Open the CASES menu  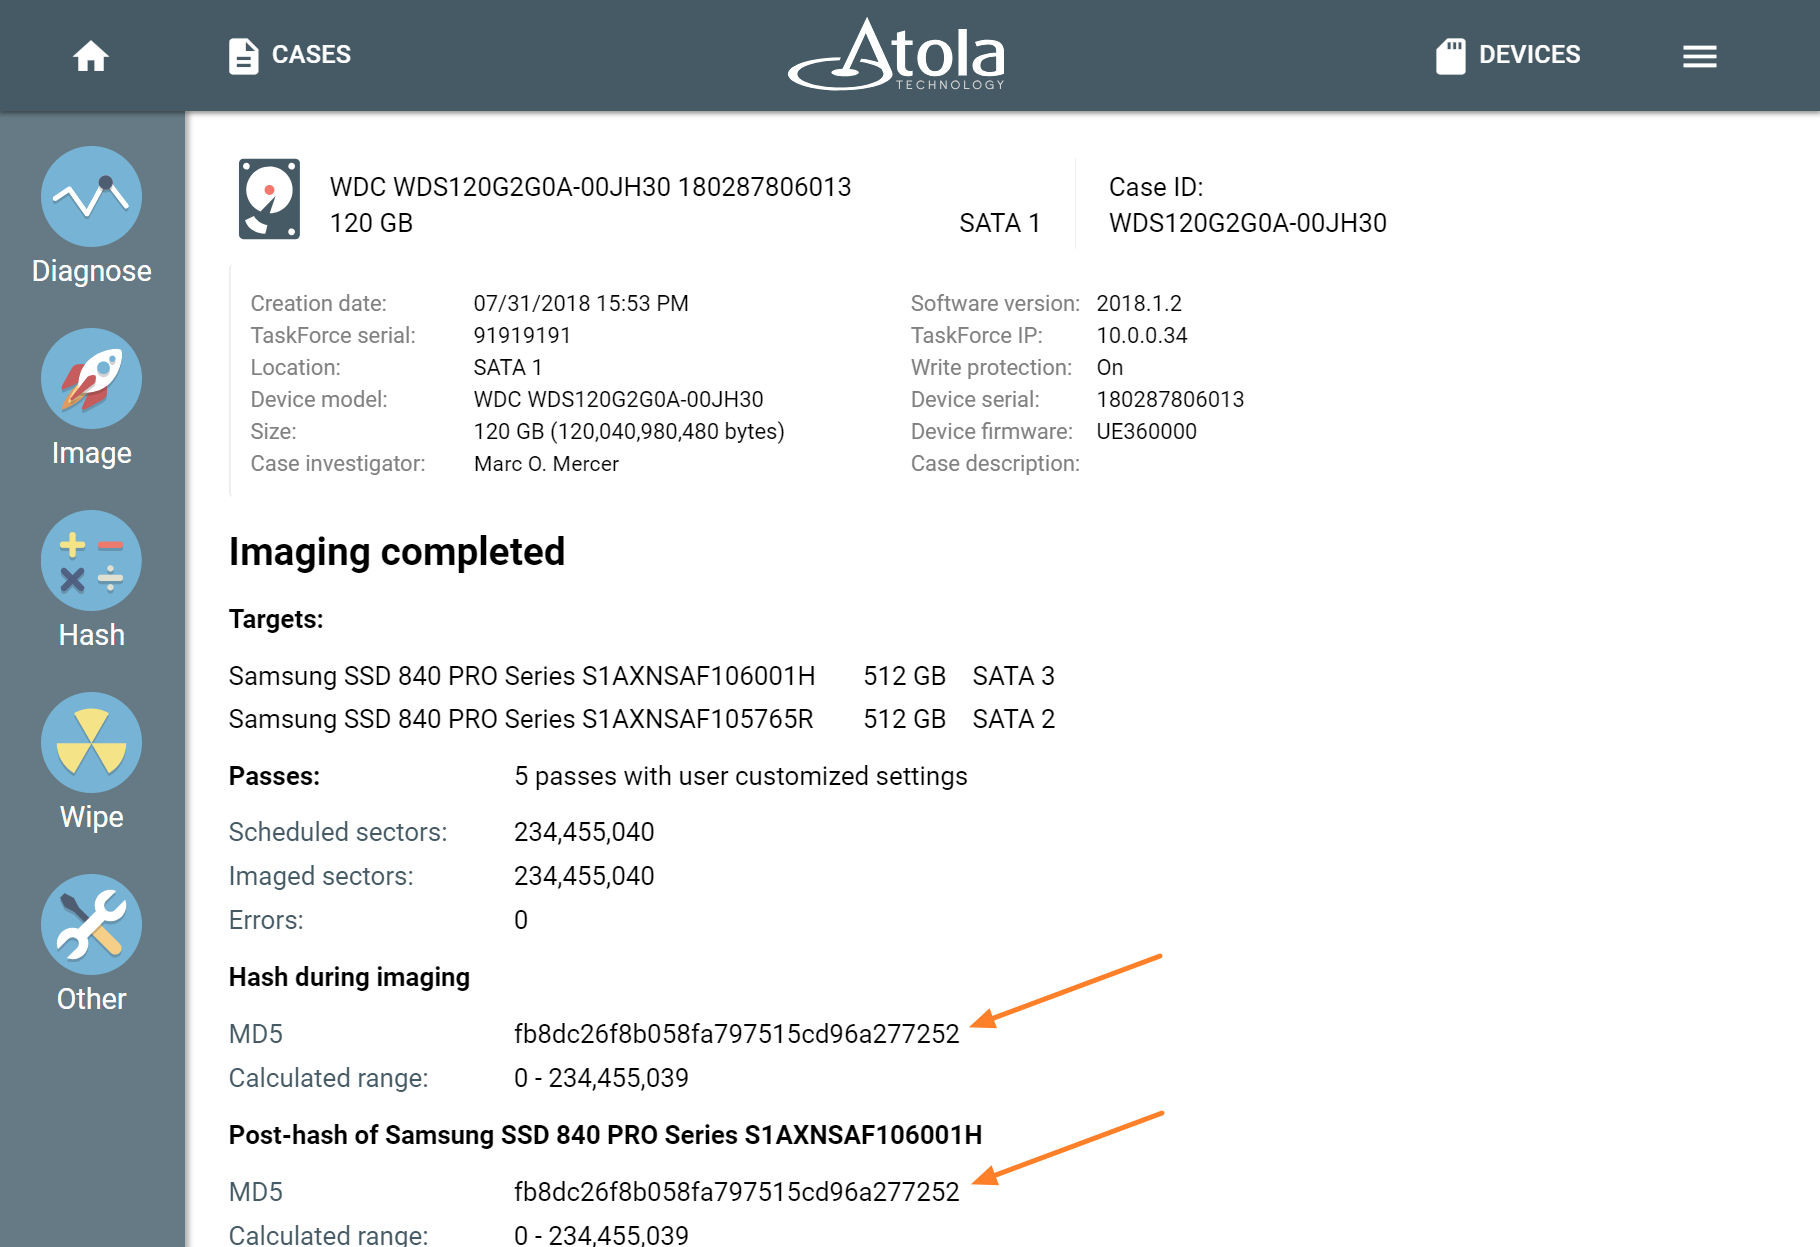tap(311, 55)
